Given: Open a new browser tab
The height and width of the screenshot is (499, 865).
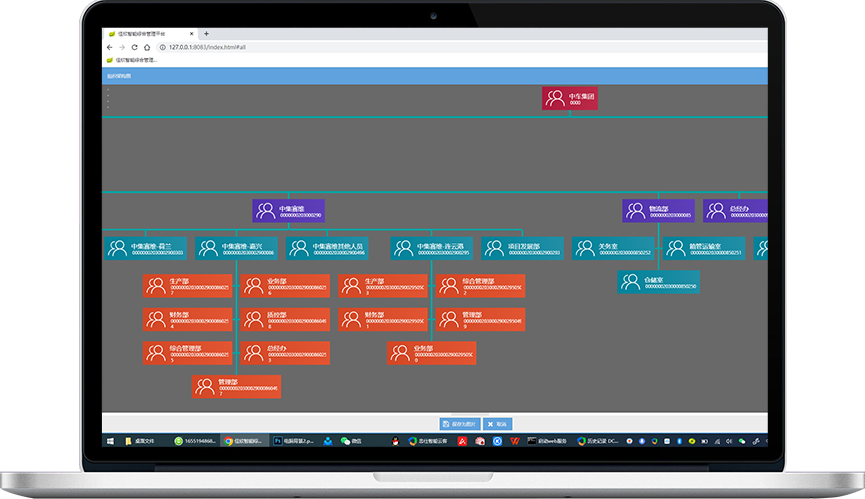Looking at the screenshot, I should tap(206, 33).
